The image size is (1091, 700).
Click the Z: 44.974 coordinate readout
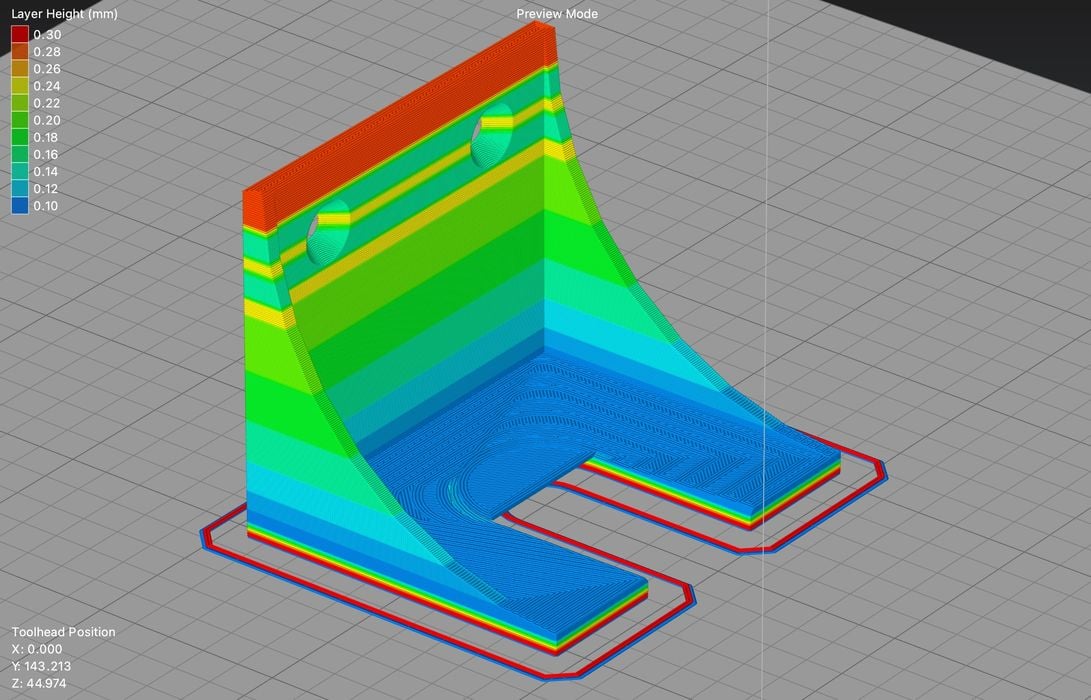coord(37,682)
